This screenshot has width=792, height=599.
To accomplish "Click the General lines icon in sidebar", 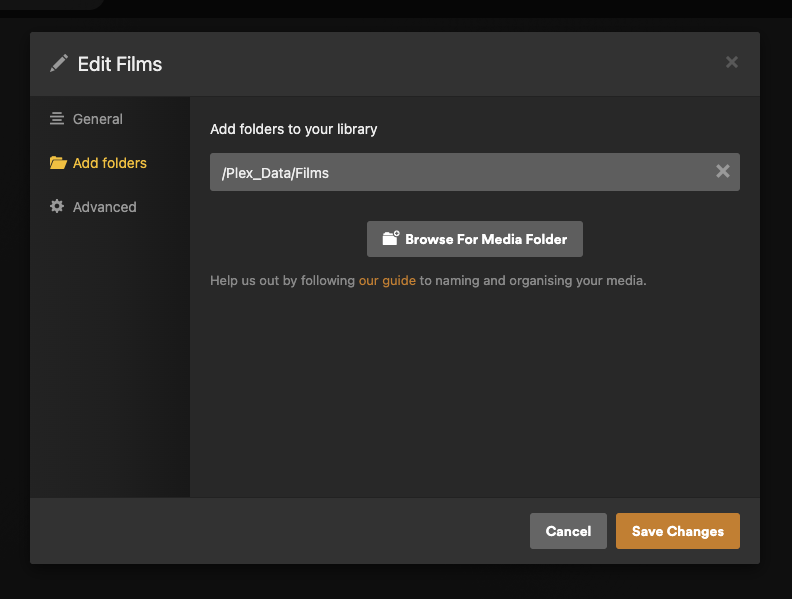I will (57, 119).
